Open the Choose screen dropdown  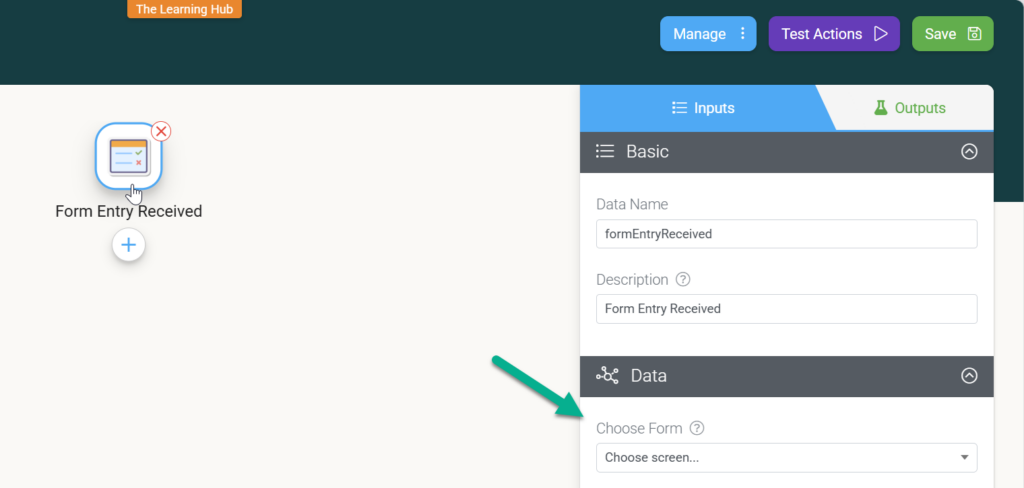click(786, 457)
